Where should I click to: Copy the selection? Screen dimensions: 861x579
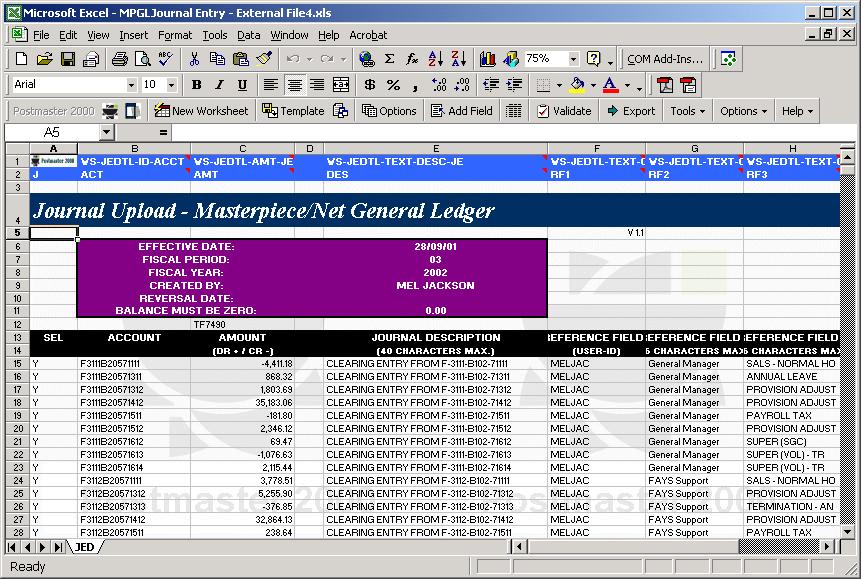[x=217, y=59]
